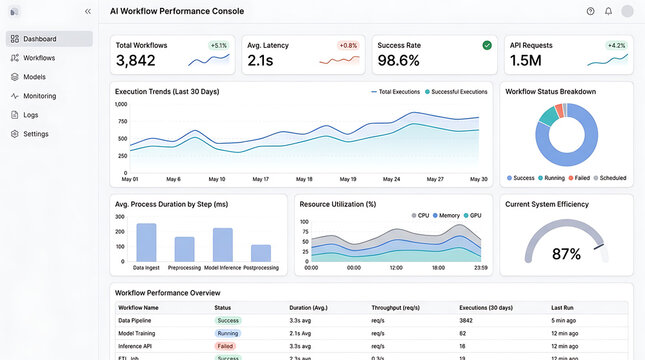Click the +5.1% badge on Total Workflows
The width and height of the screenshot is (645, 360).
219,46
